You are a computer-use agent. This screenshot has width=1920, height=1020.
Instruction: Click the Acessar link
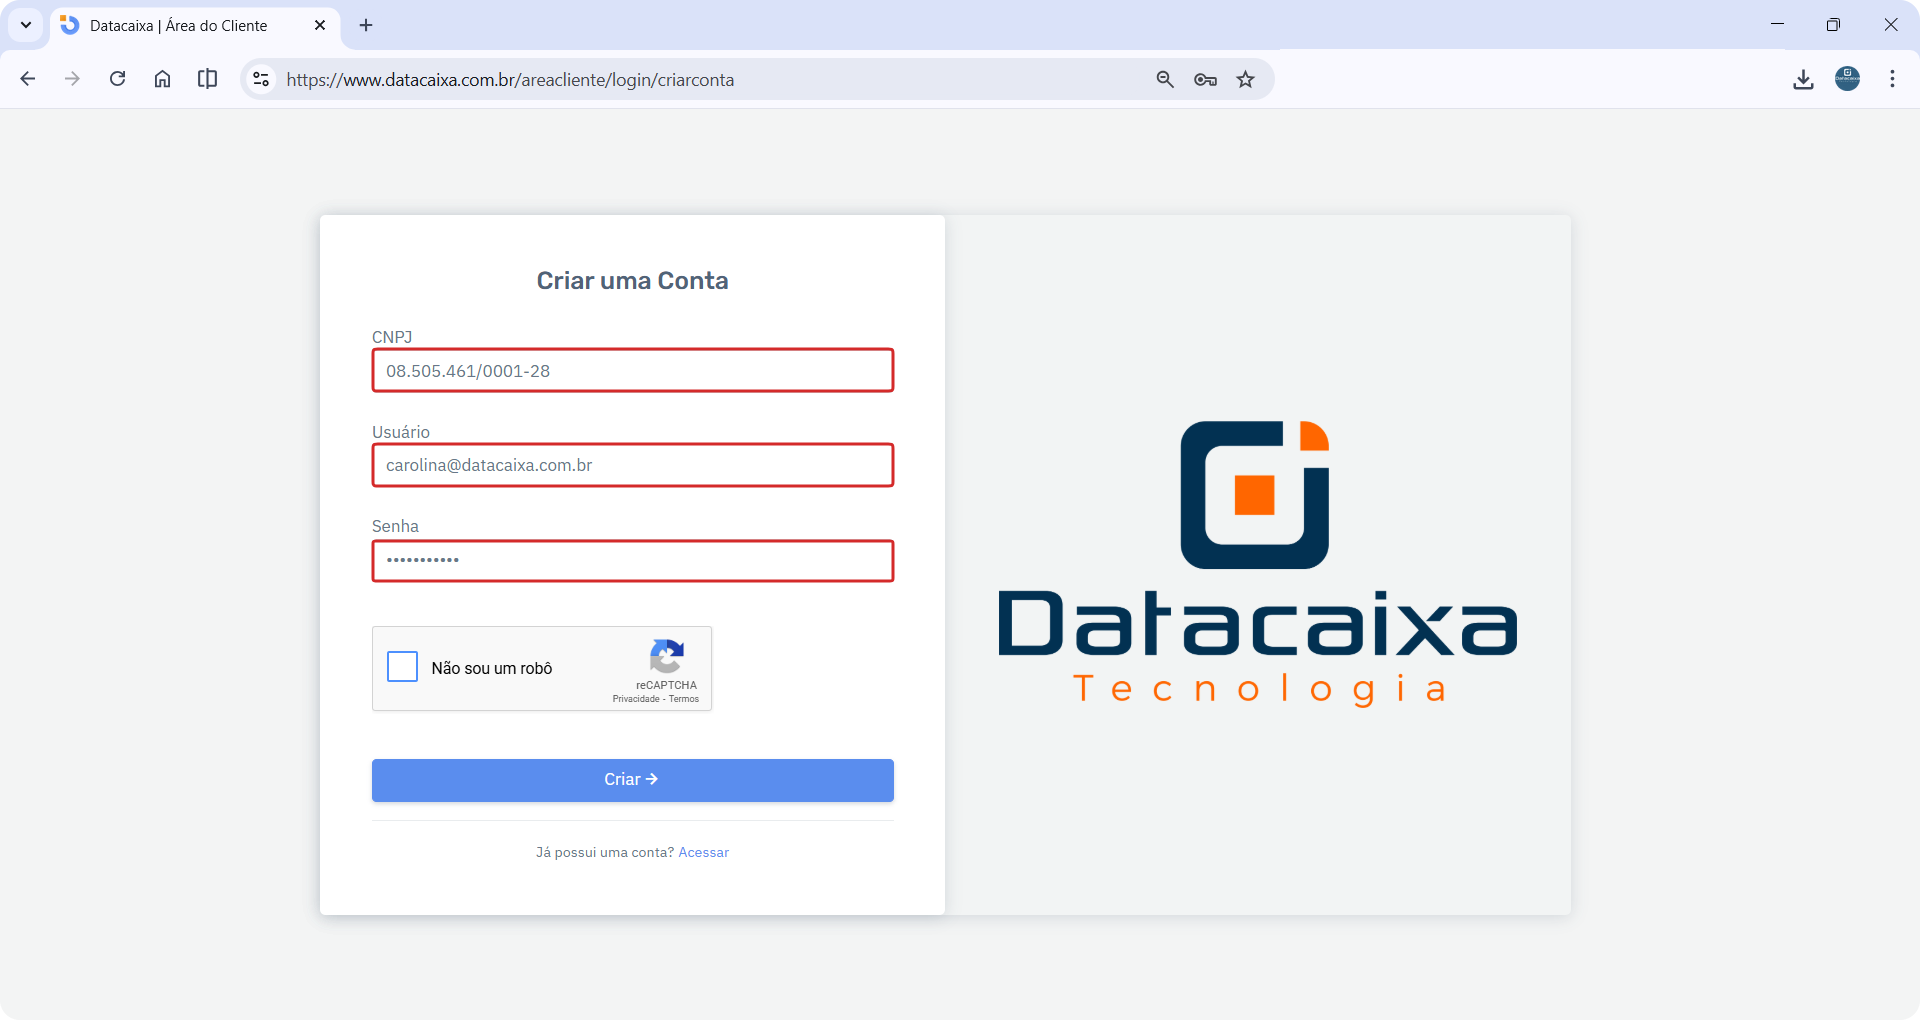point(703,852)
